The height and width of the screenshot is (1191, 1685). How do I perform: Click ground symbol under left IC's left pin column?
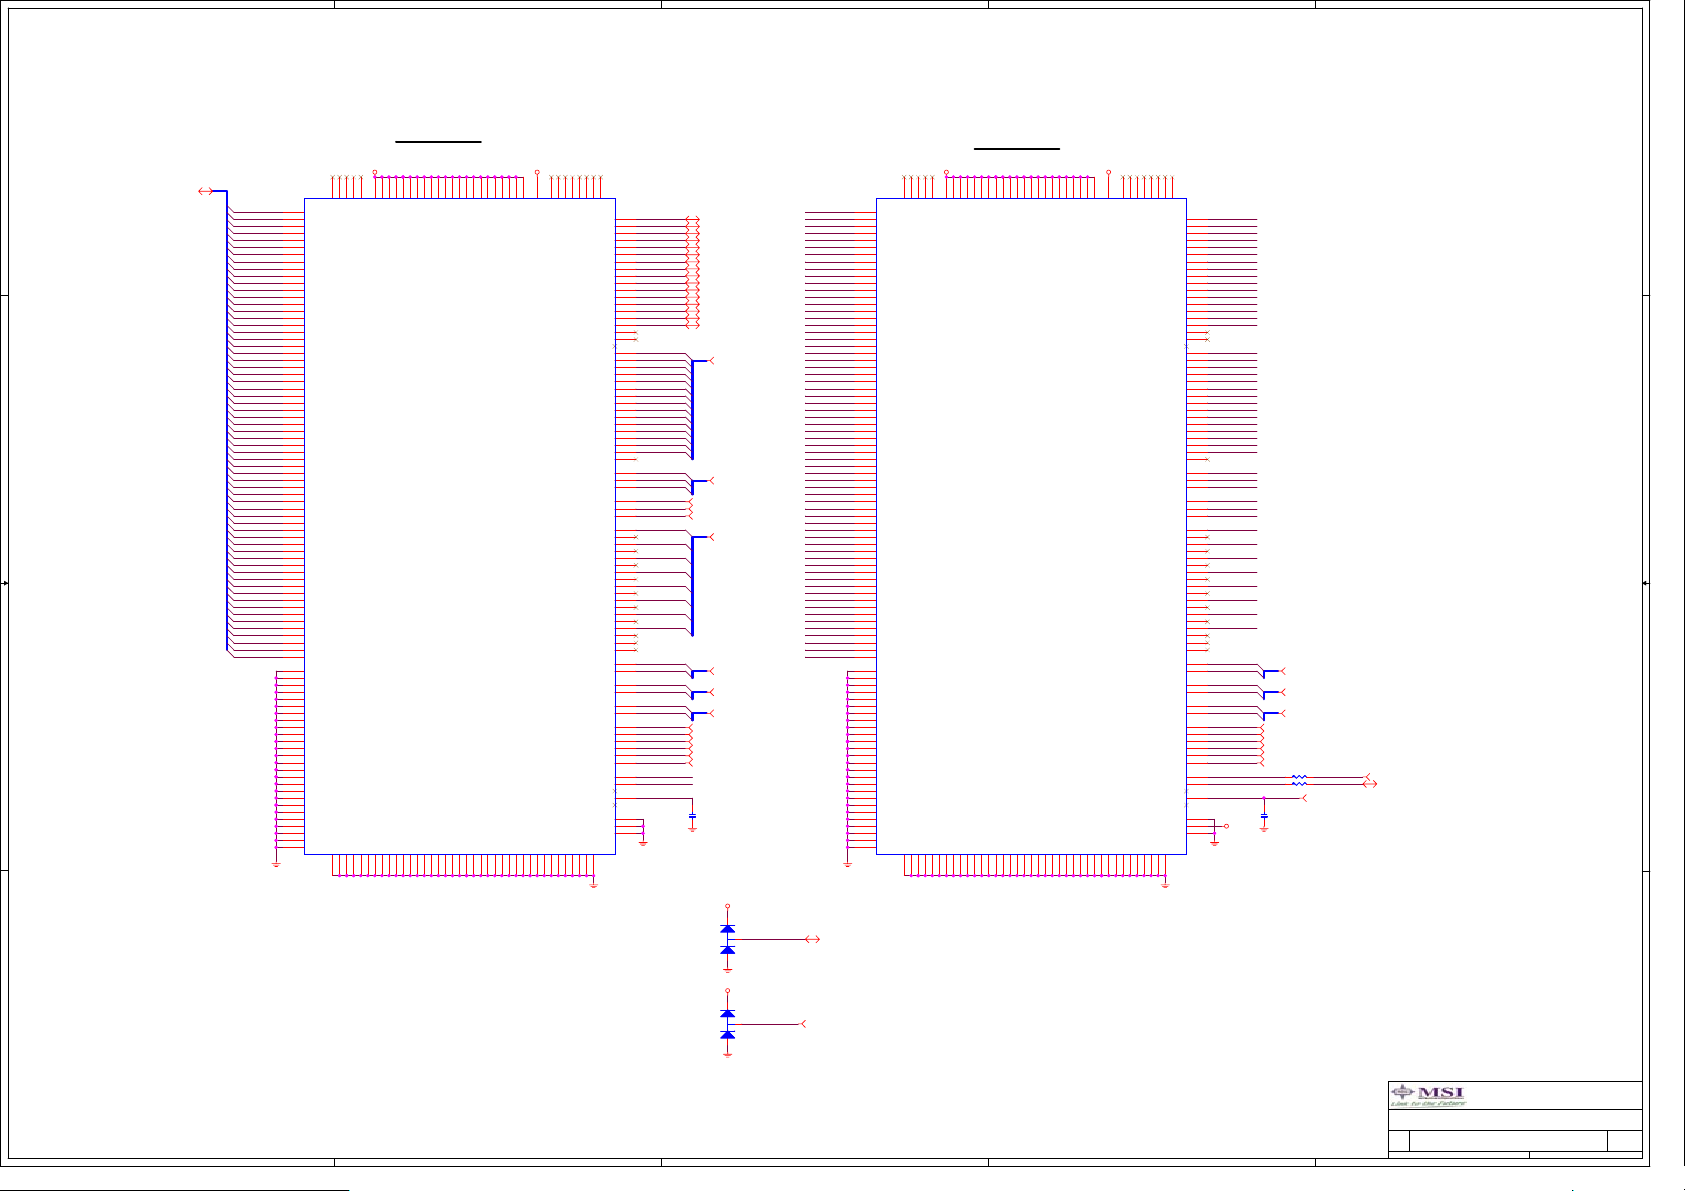(276, 863)
